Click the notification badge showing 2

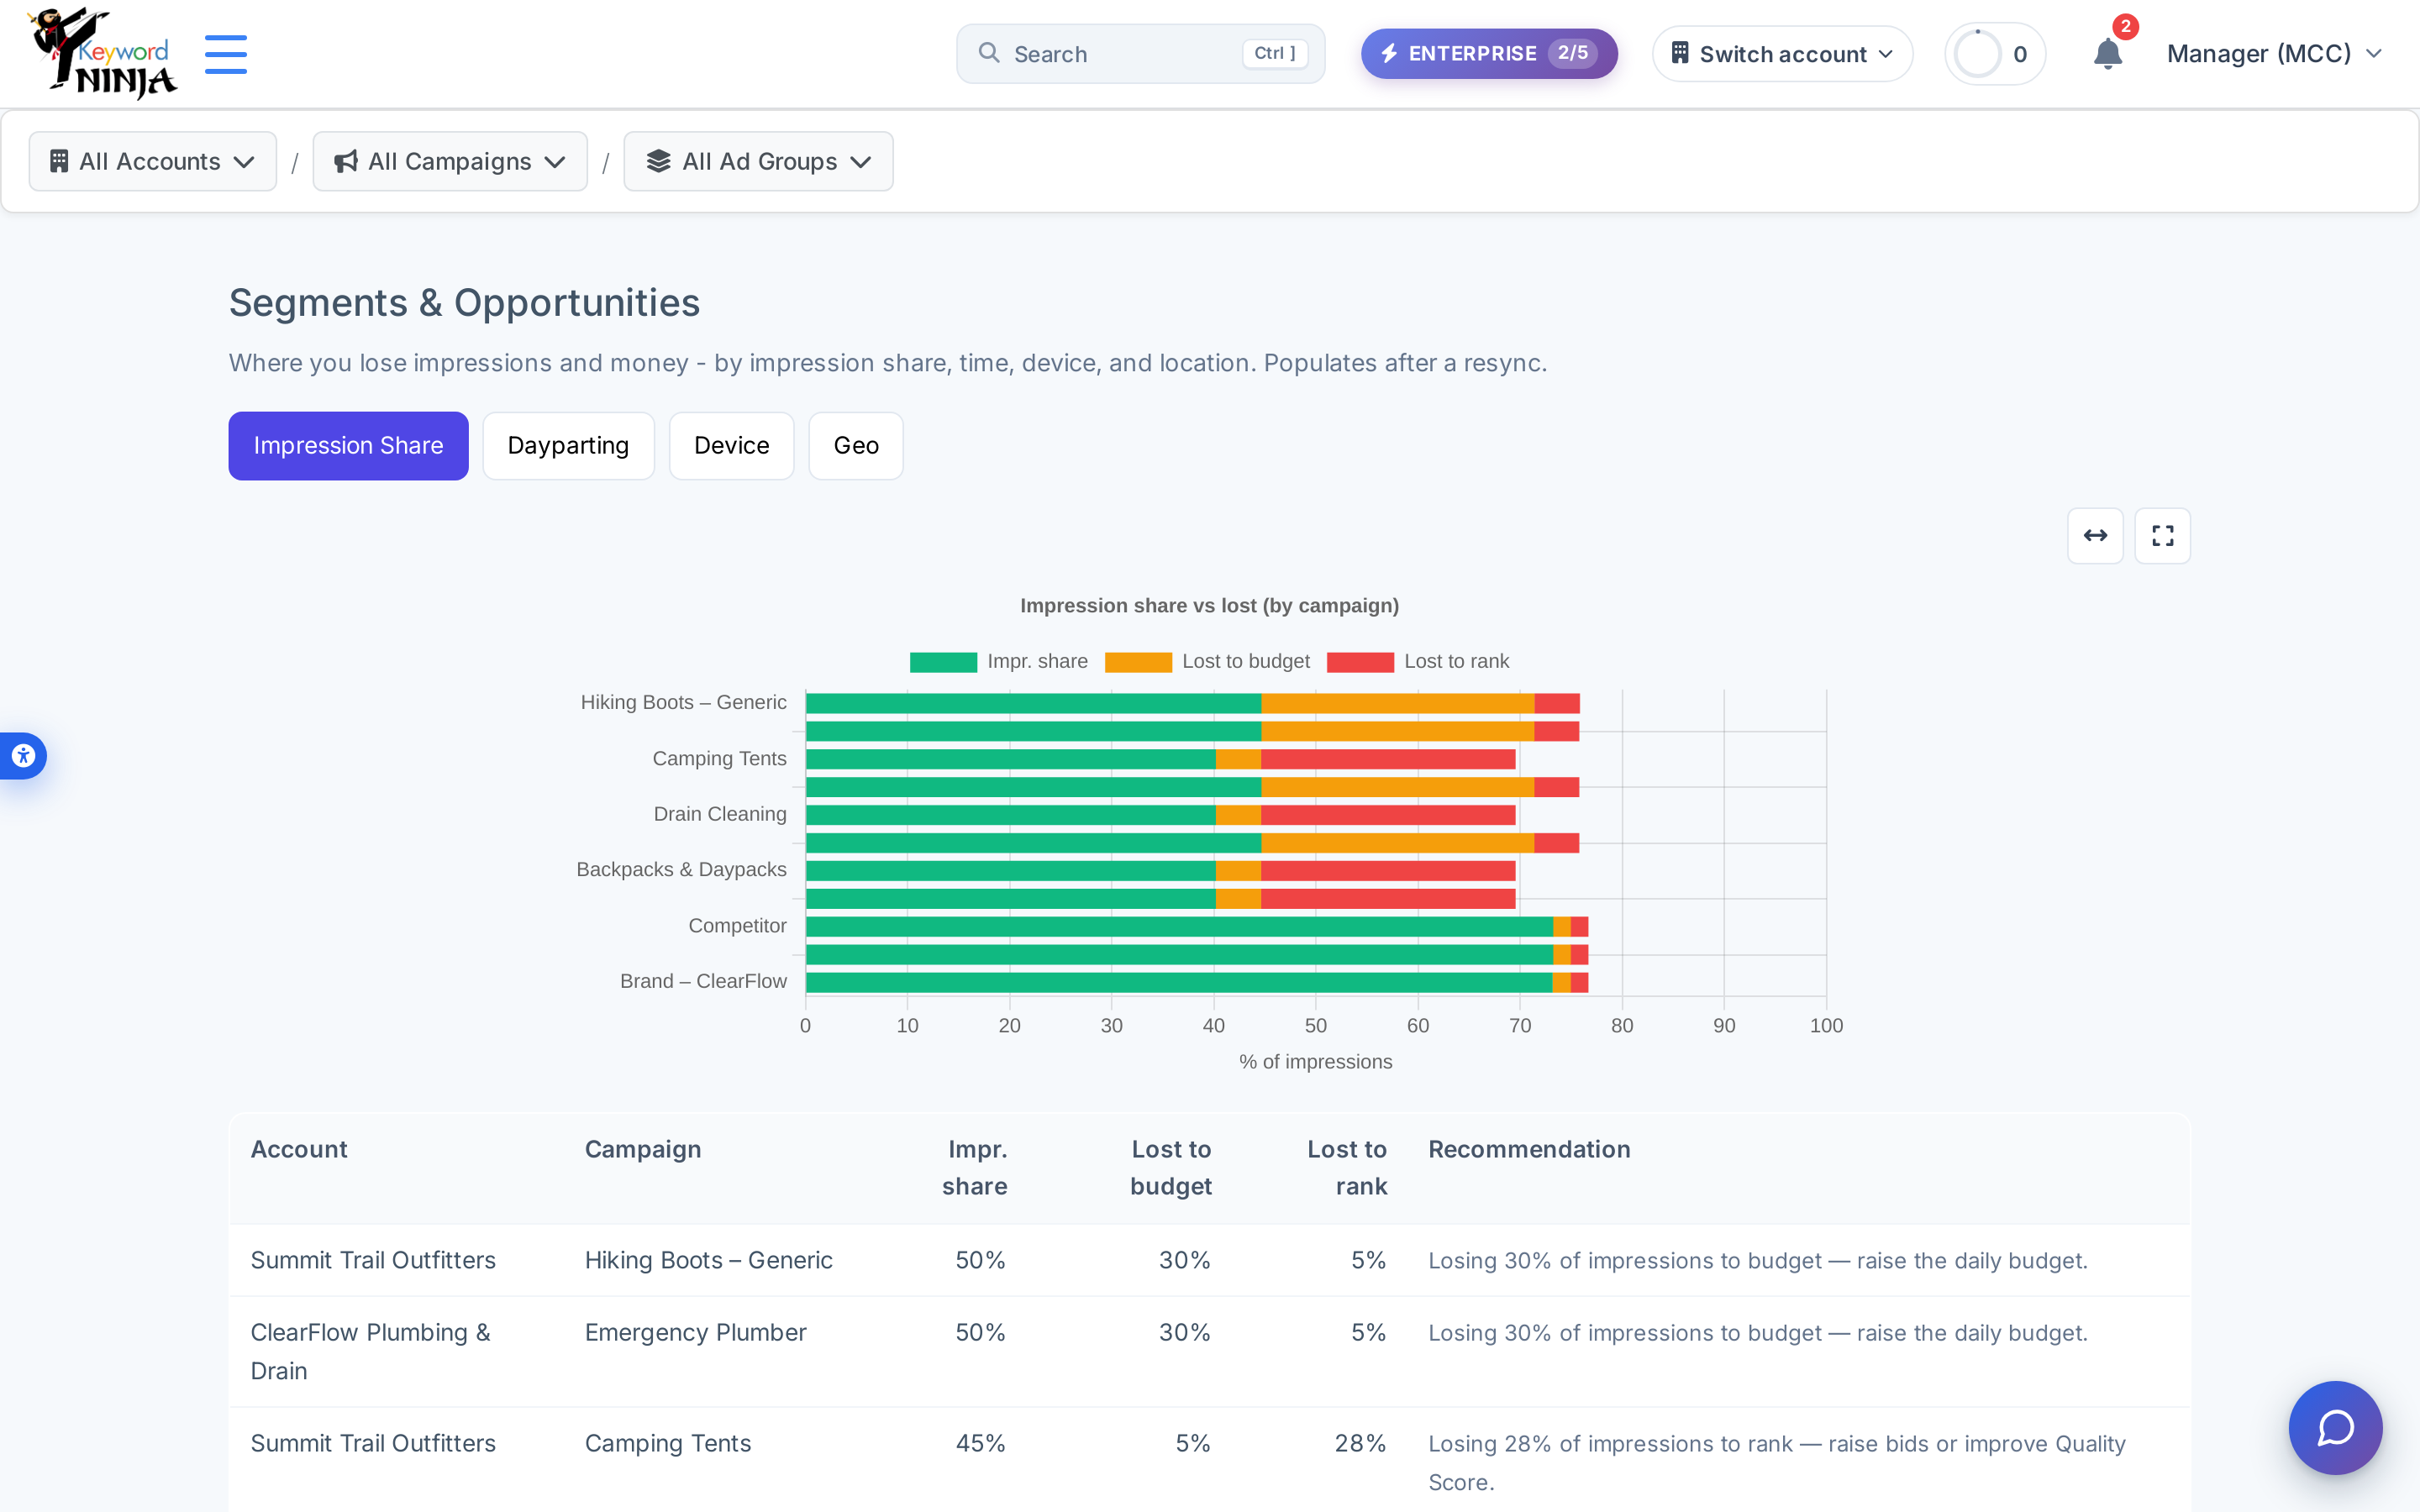pos(2125,27)
